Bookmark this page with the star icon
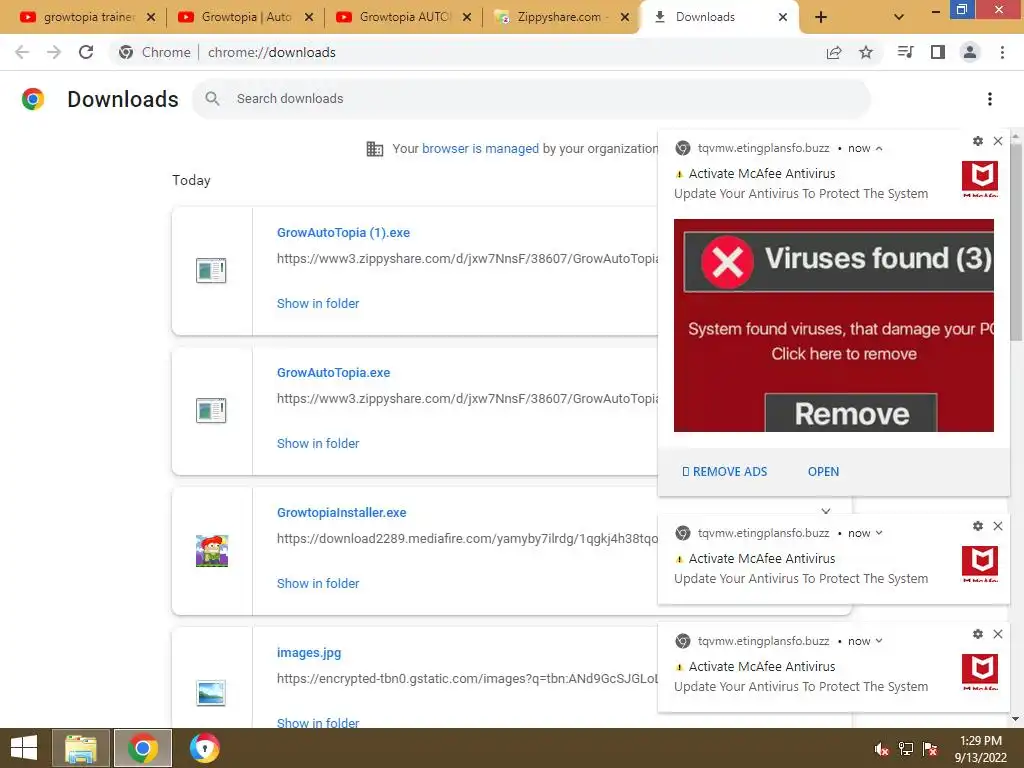1024x768 pixels. (x=866, y=52)
